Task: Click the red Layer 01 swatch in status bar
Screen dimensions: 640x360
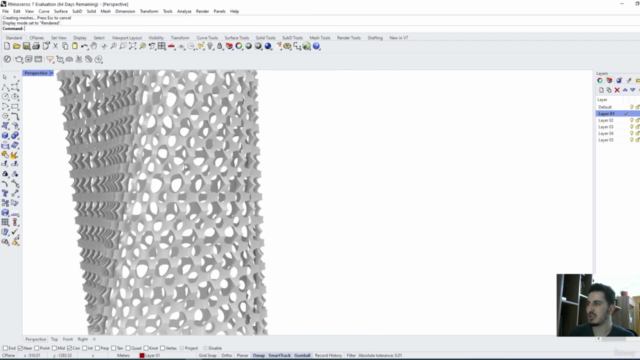Action: [142, 356]
